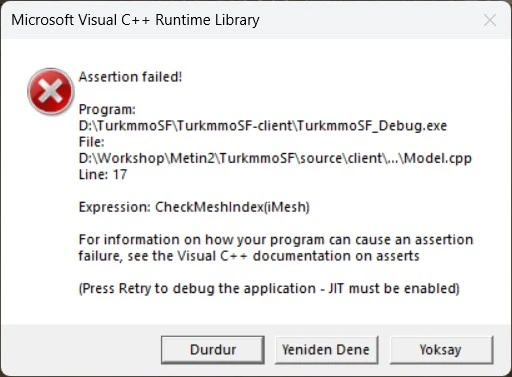Click the Microsoft Visual C++ Runtime Library title
Image resolution: width=512 pixels, height=377 pixels.
135,20
